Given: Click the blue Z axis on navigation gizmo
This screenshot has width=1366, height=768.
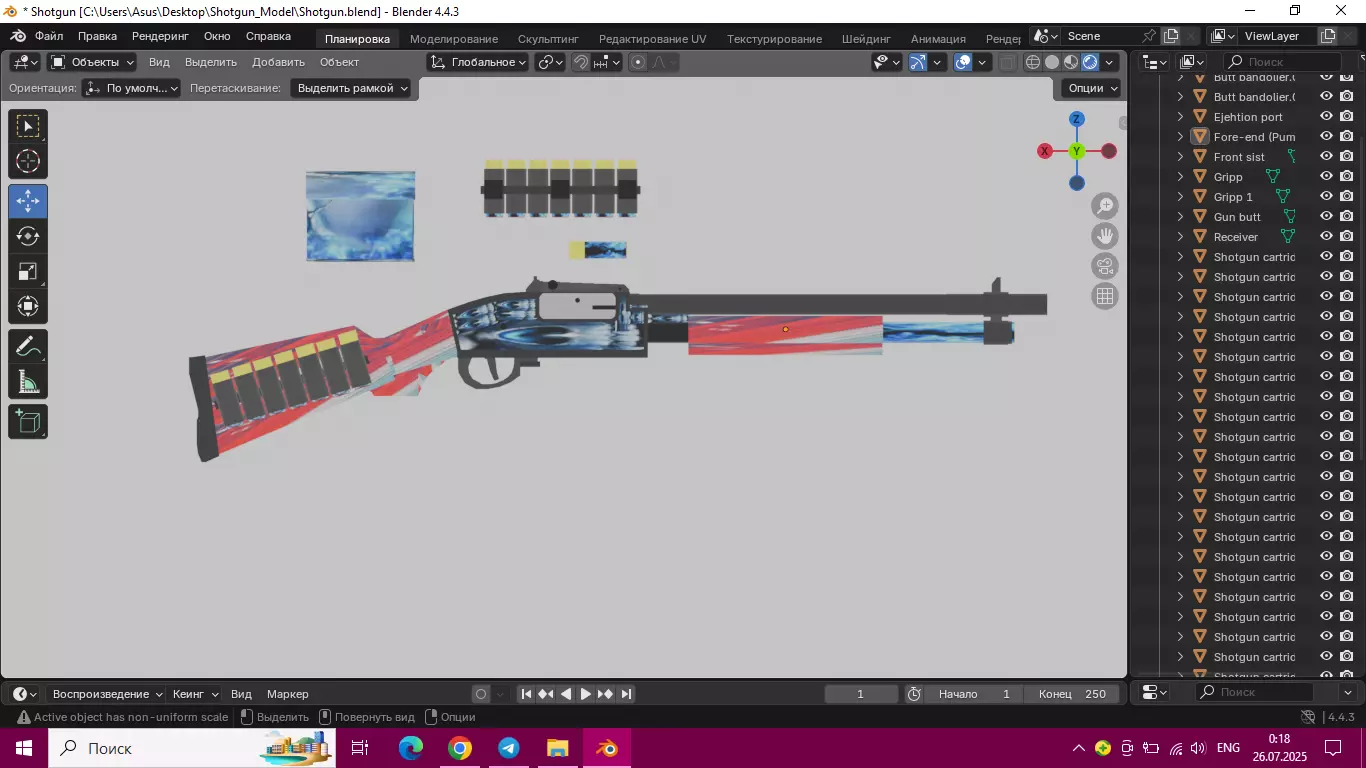Looking at the screenshot, I should coord(1077,119).
